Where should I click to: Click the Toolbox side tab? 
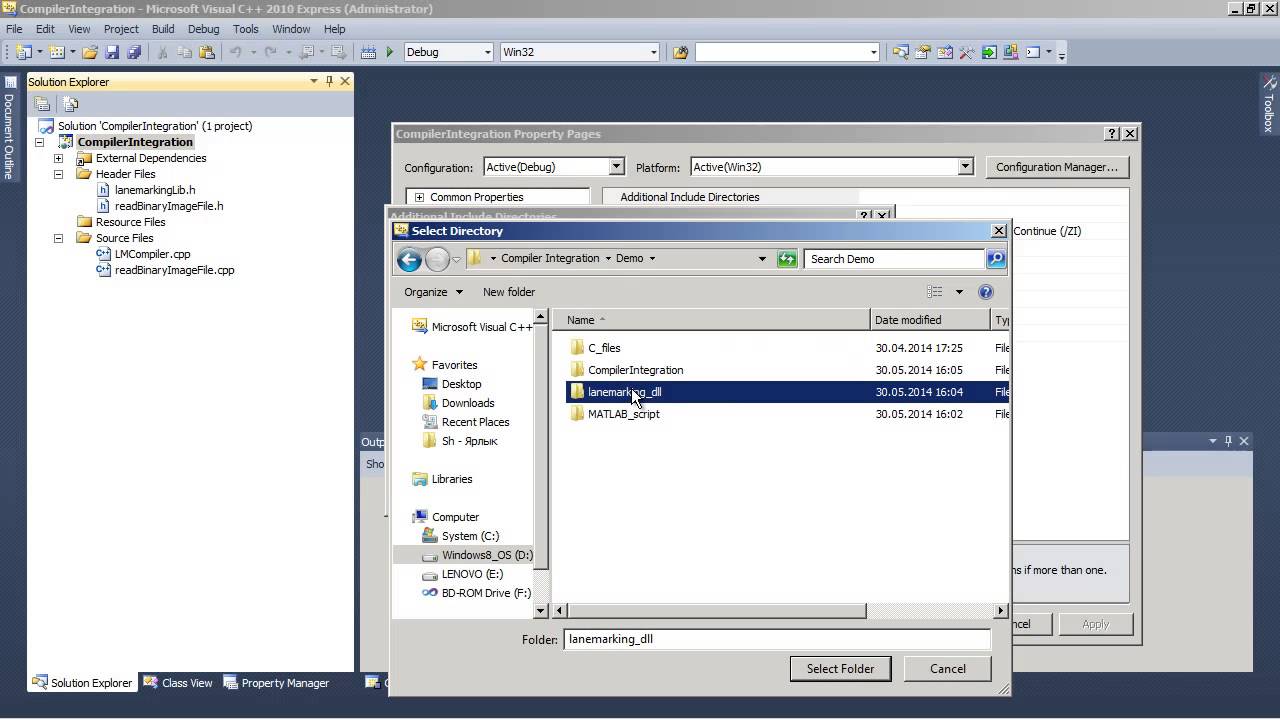tap(1269, 105)
